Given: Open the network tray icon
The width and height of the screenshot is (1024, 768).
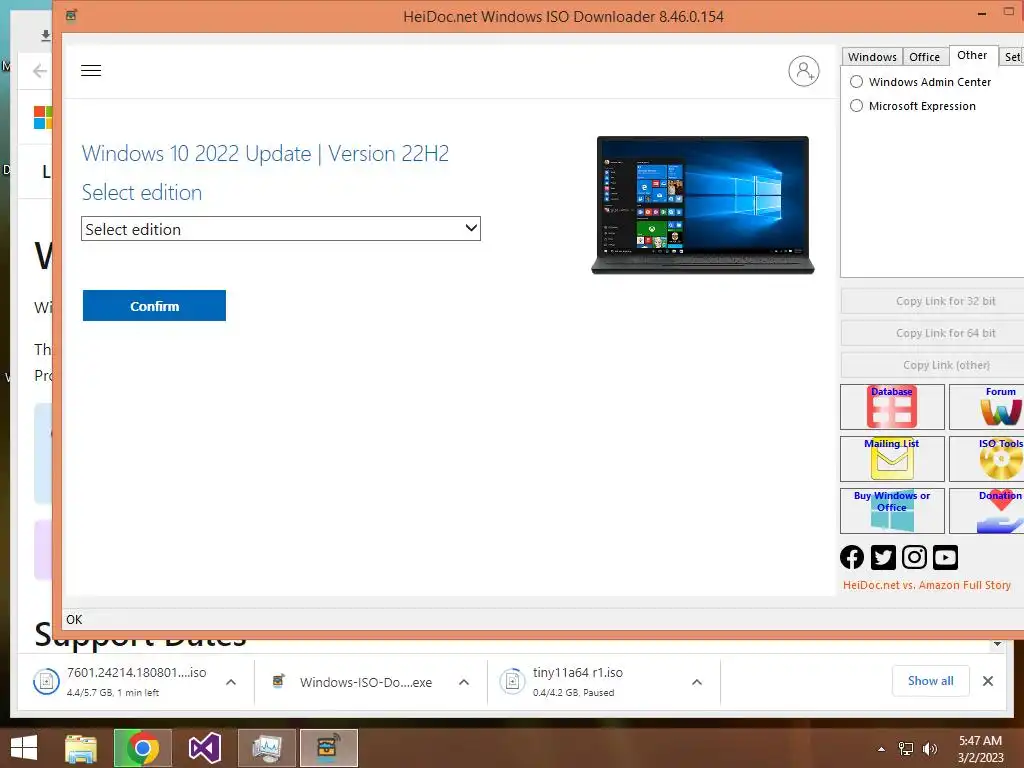Looking at the screenshot, I should tap(906, 749).
